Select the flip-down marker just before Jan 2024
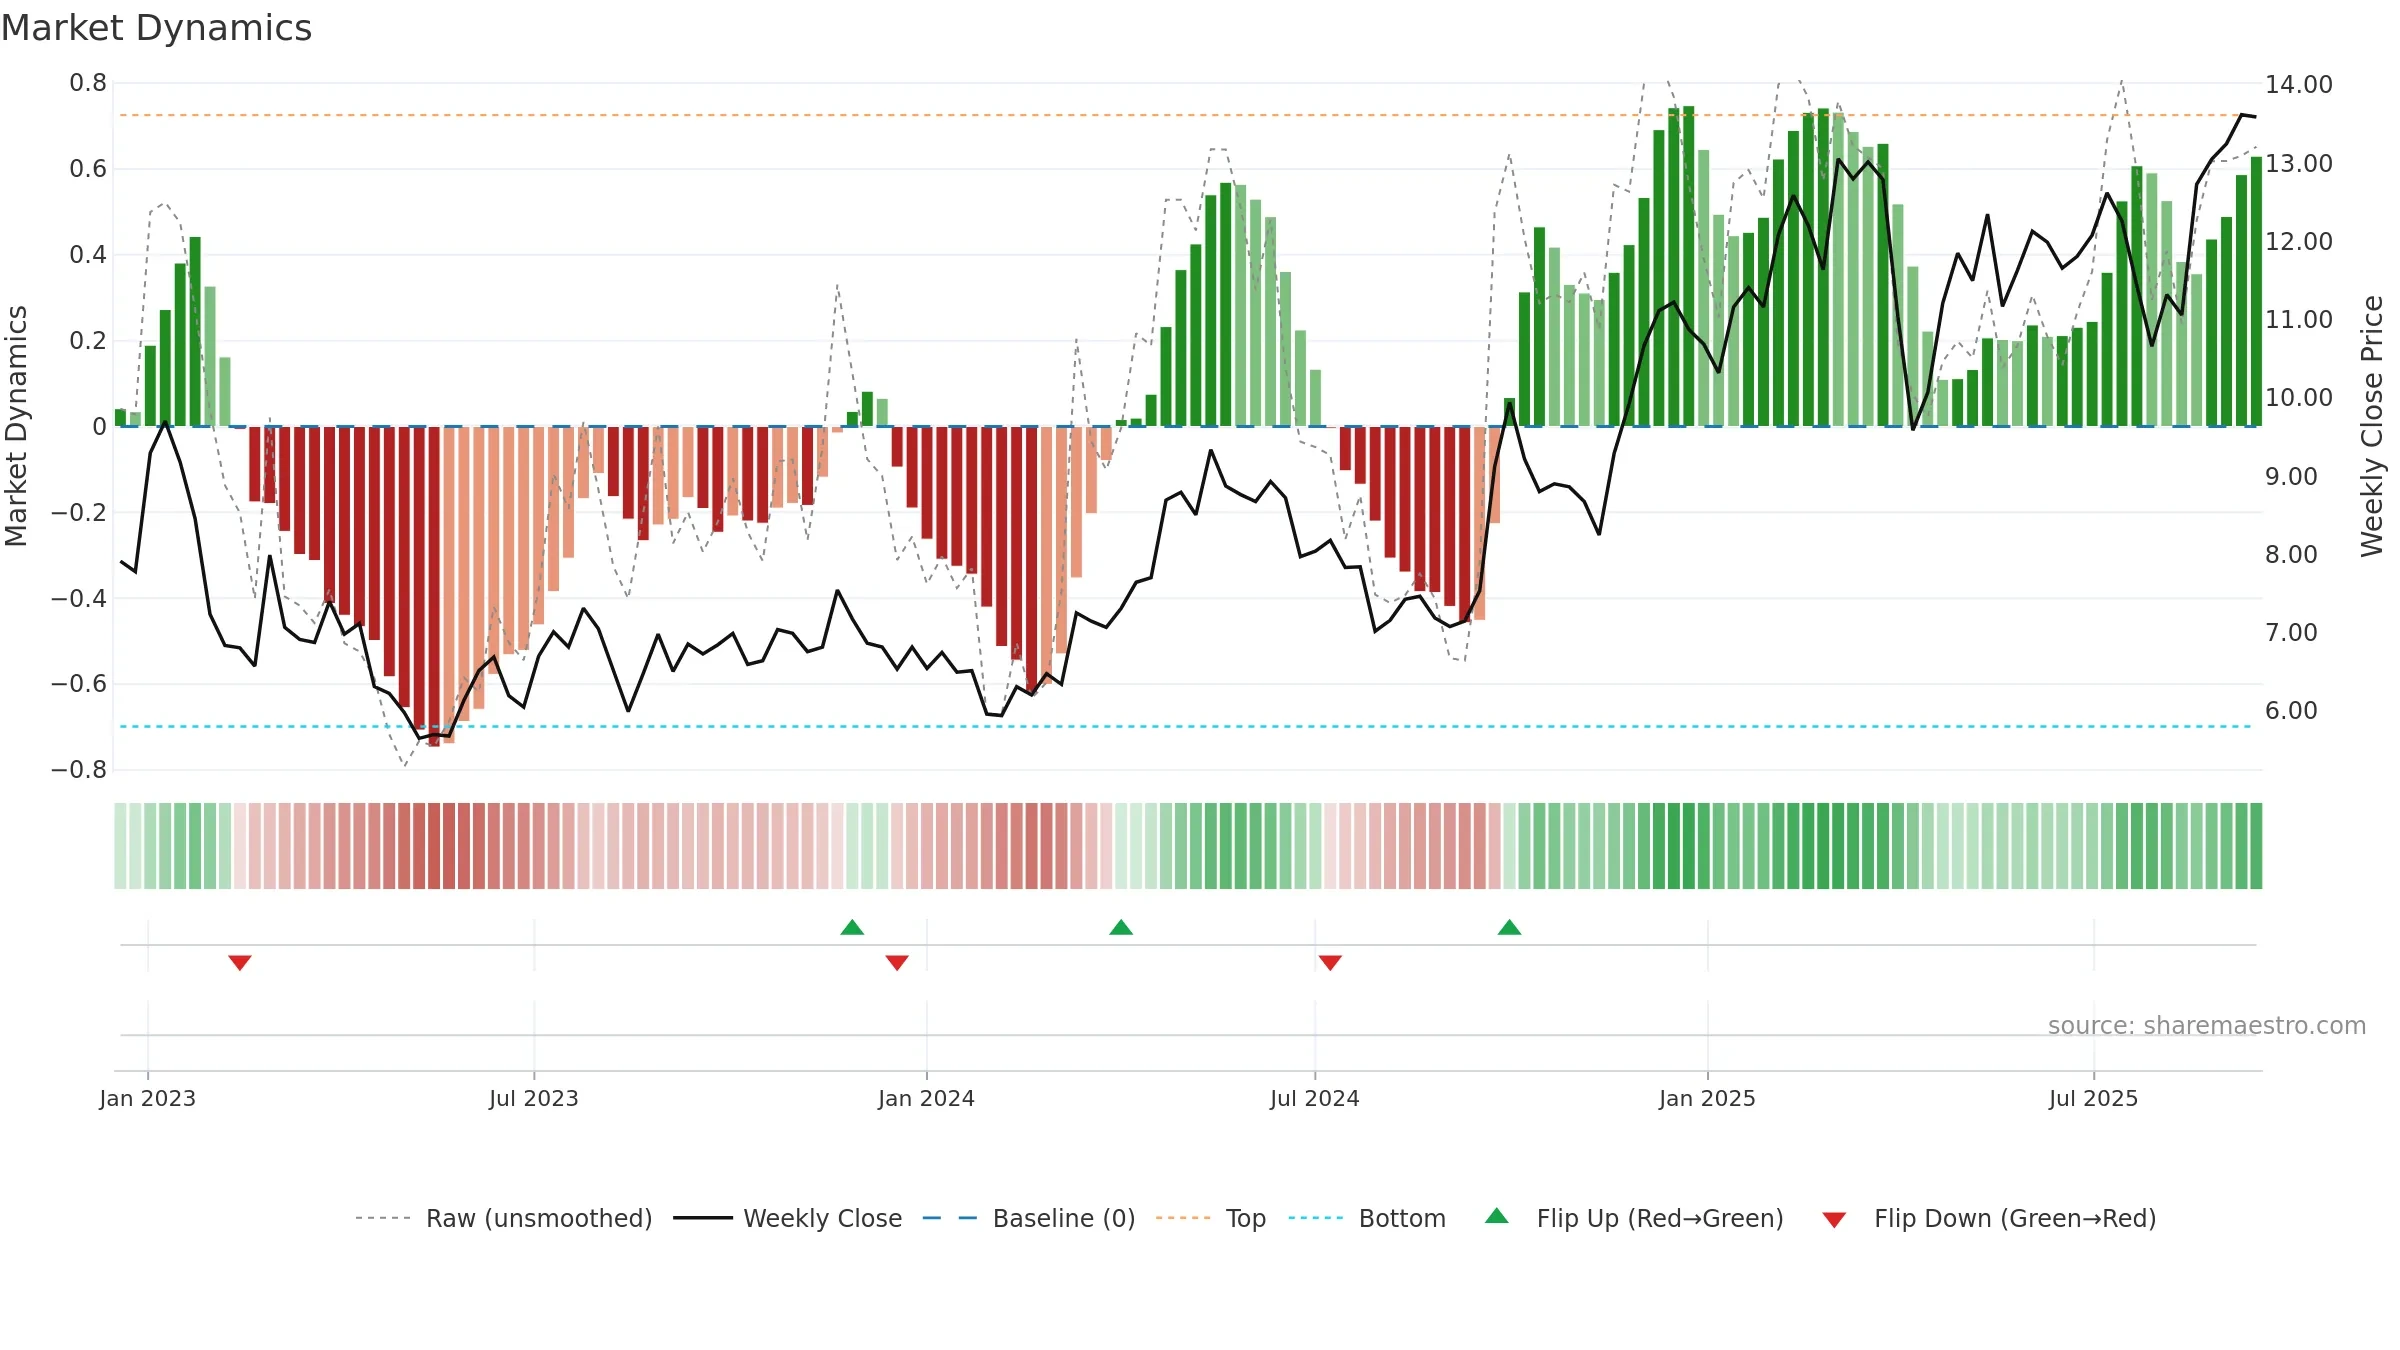This screenshot has width=2400, height=1350. pos(897,962)
